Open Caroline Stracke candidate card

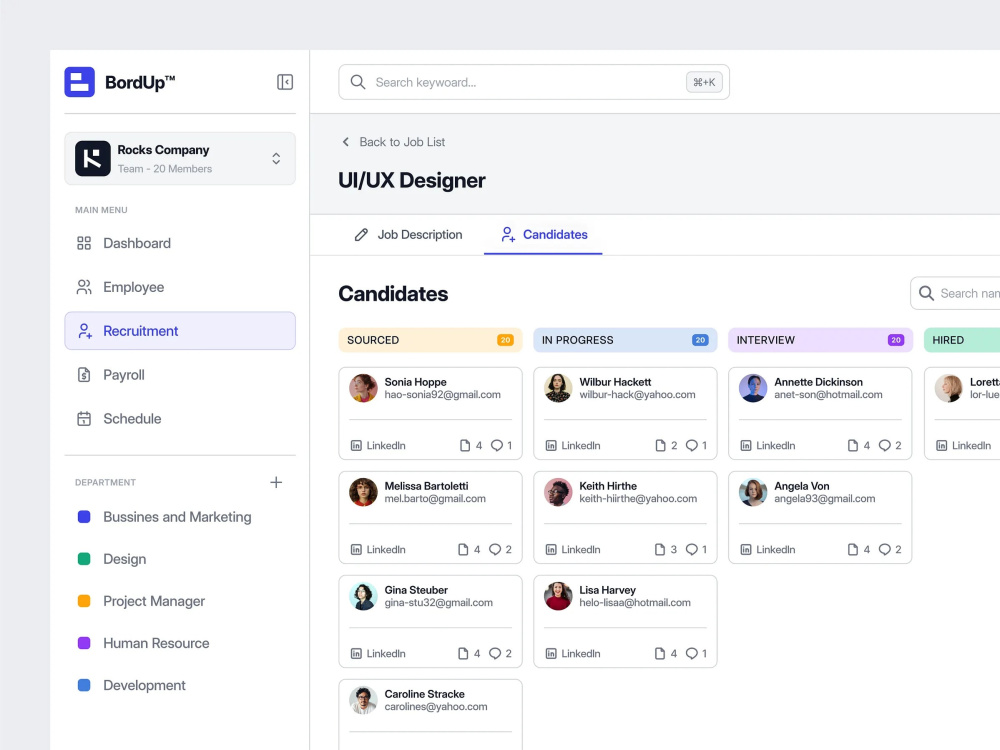click(x=430, y=714)
